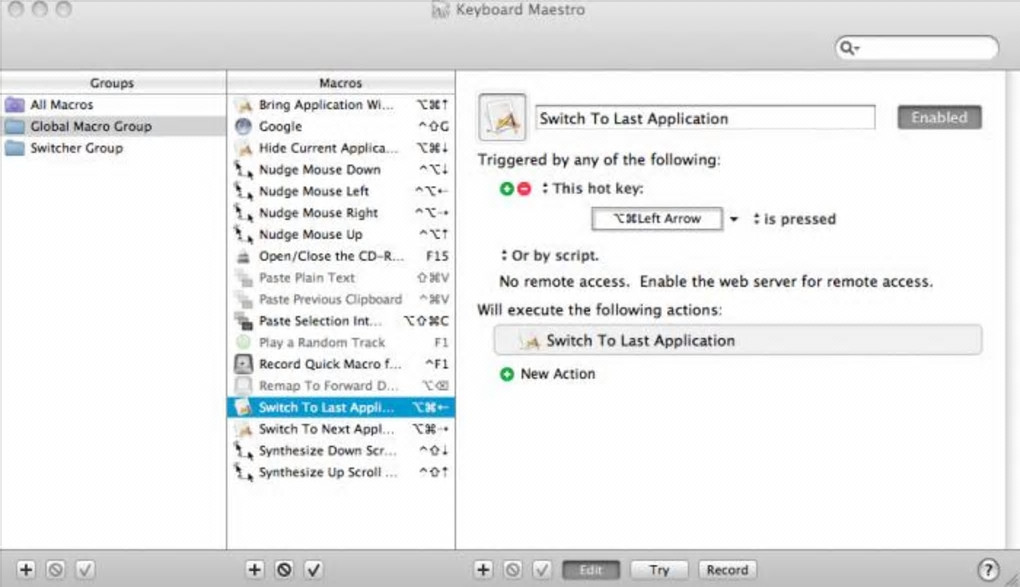
Task: Select the Switch To Last Application action row
Action: (x=738, y=340)
